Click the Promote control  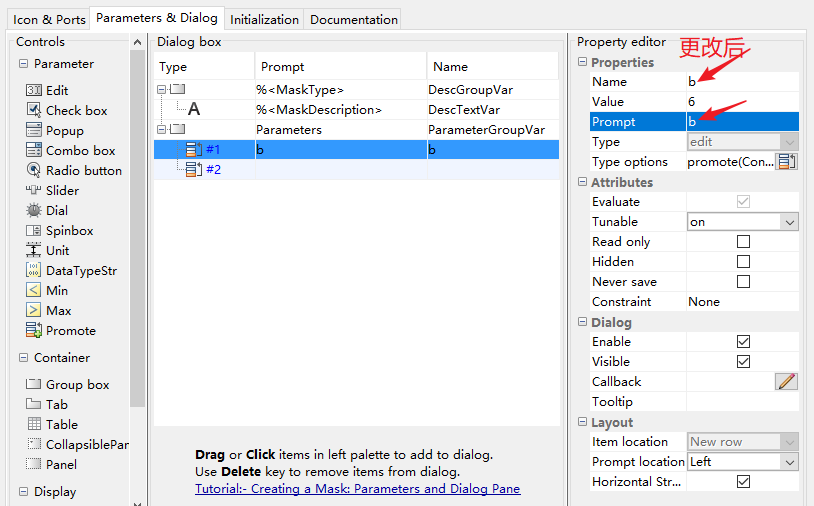click(x=61, y=331)
